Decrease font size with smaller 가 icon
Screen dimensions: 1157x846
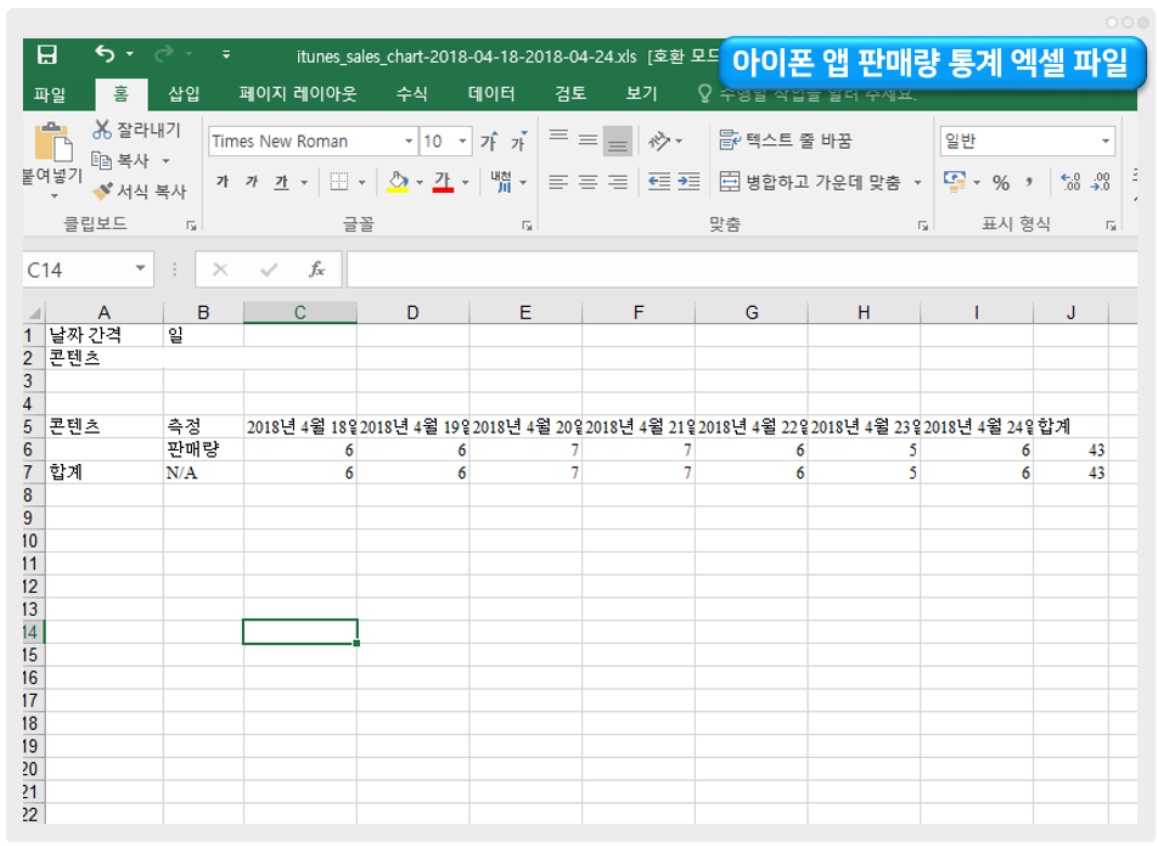pos(519,141)
